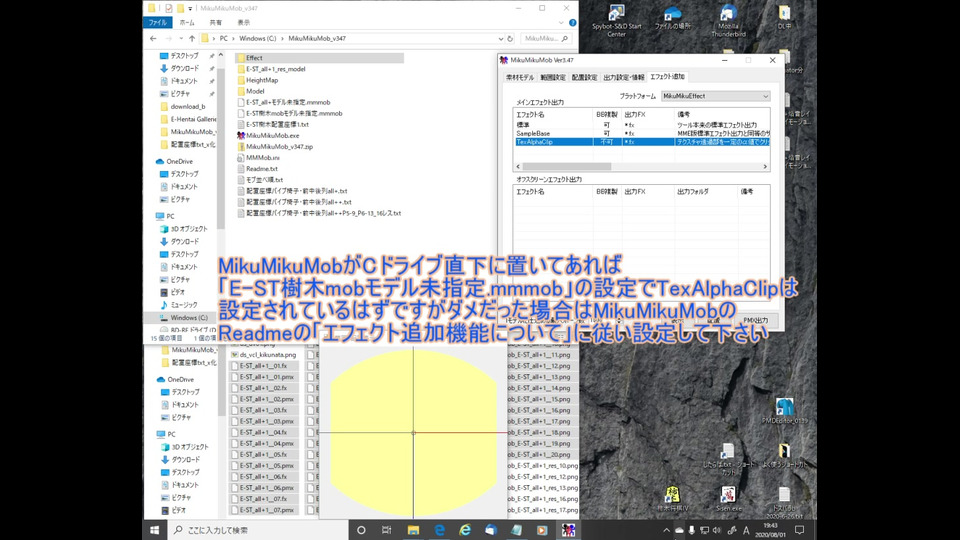Click the horizontal scrollbar thumb of the main effect list
Image resolution: width=960 pixels, height=540 pixels.
point(567,167)
